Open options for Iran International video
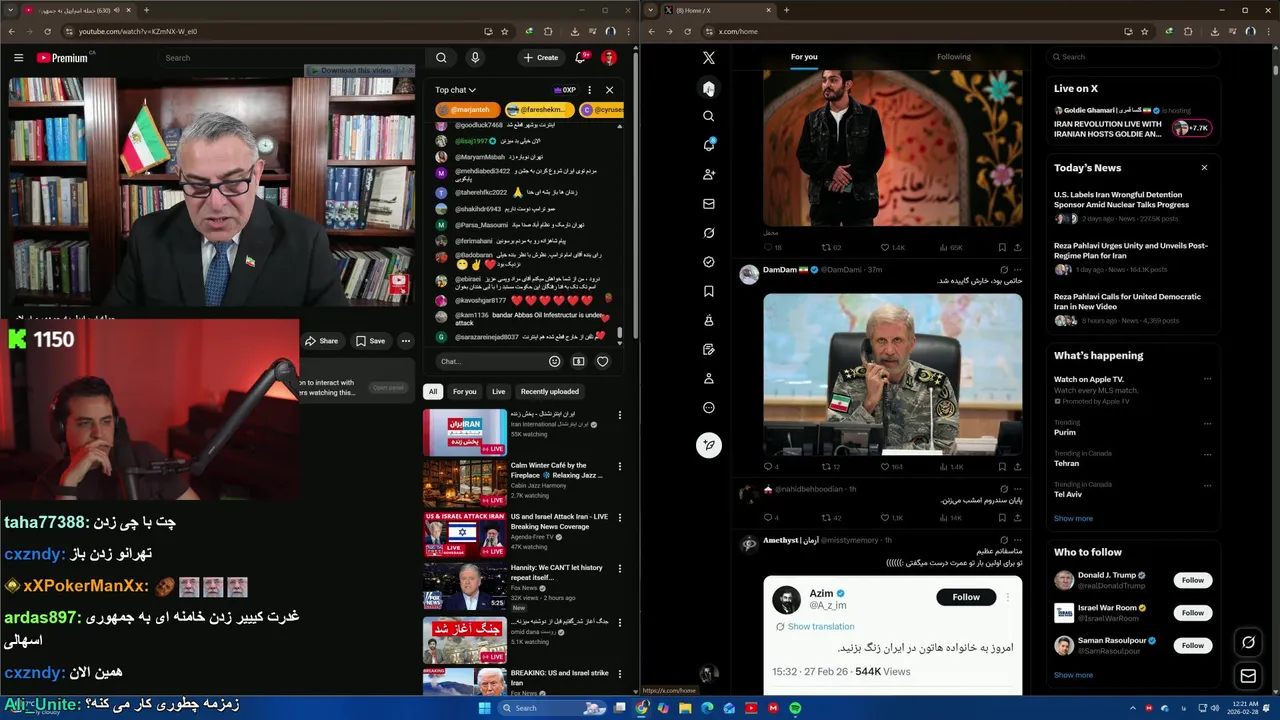1280x720 pixels. 619,415
